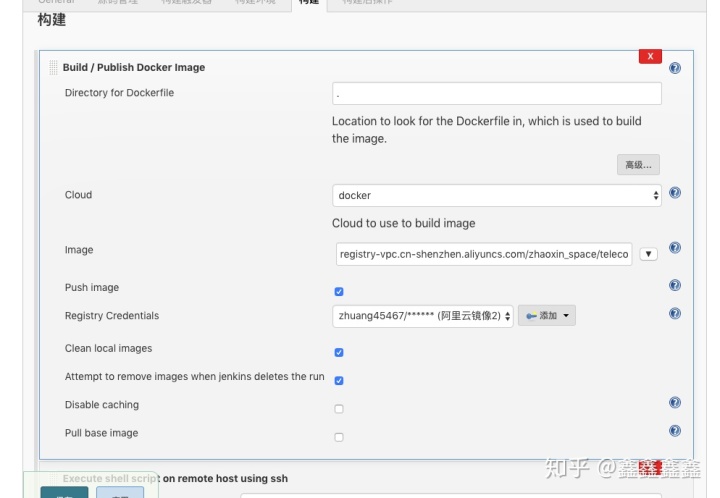Click the 构建 section heading
The height and width of the screenshot is (498, 720).
pyautogui.click(x=51, y=20)
